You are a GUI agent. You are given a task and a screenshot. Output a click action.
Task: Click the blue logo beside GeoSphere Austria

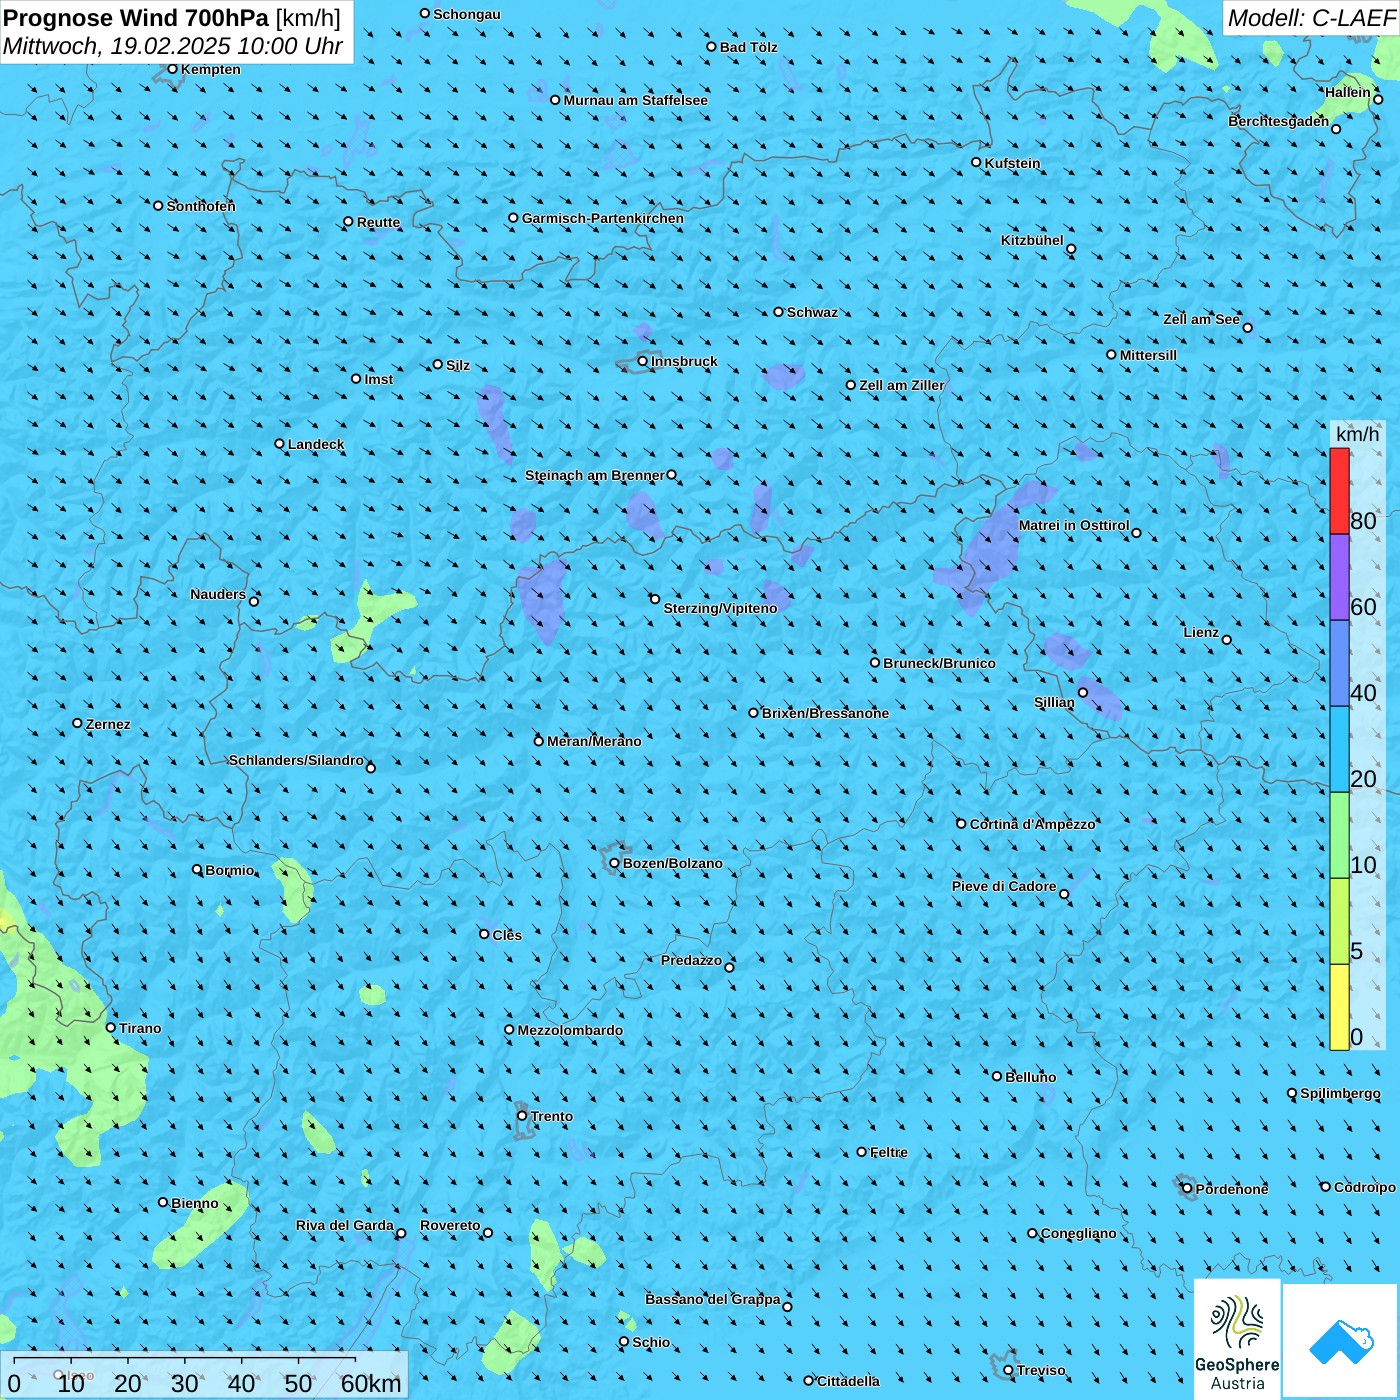pyautogui.click(x=1341, y=1341)
